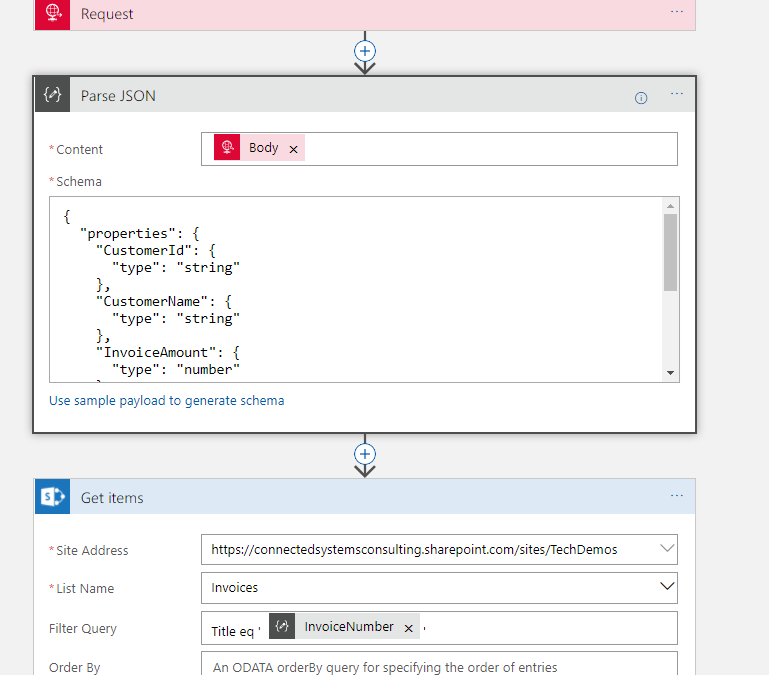Click the List Name field label
This screenshot has width=769, height=675.
click(85, 588)
